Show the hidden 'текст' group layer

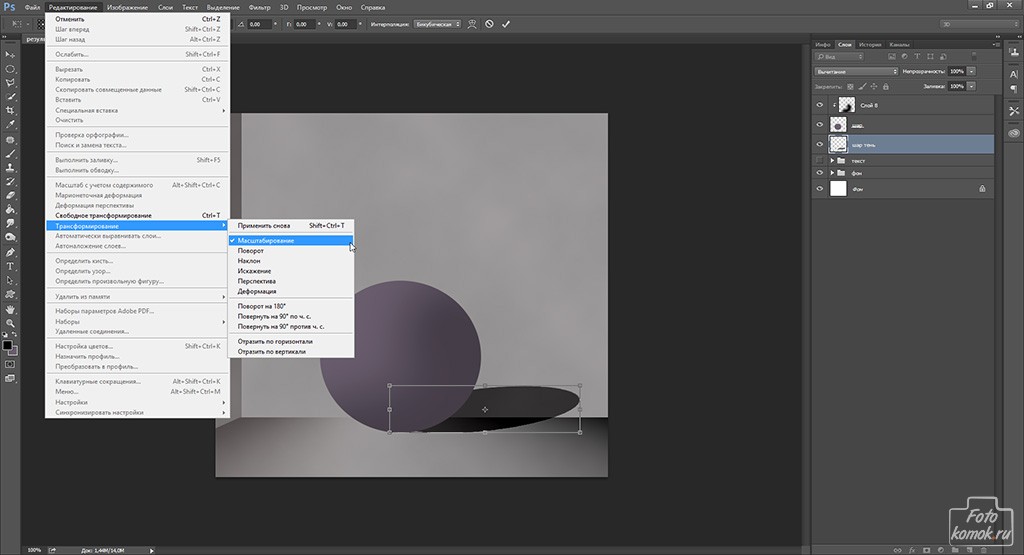click(821, 160)
